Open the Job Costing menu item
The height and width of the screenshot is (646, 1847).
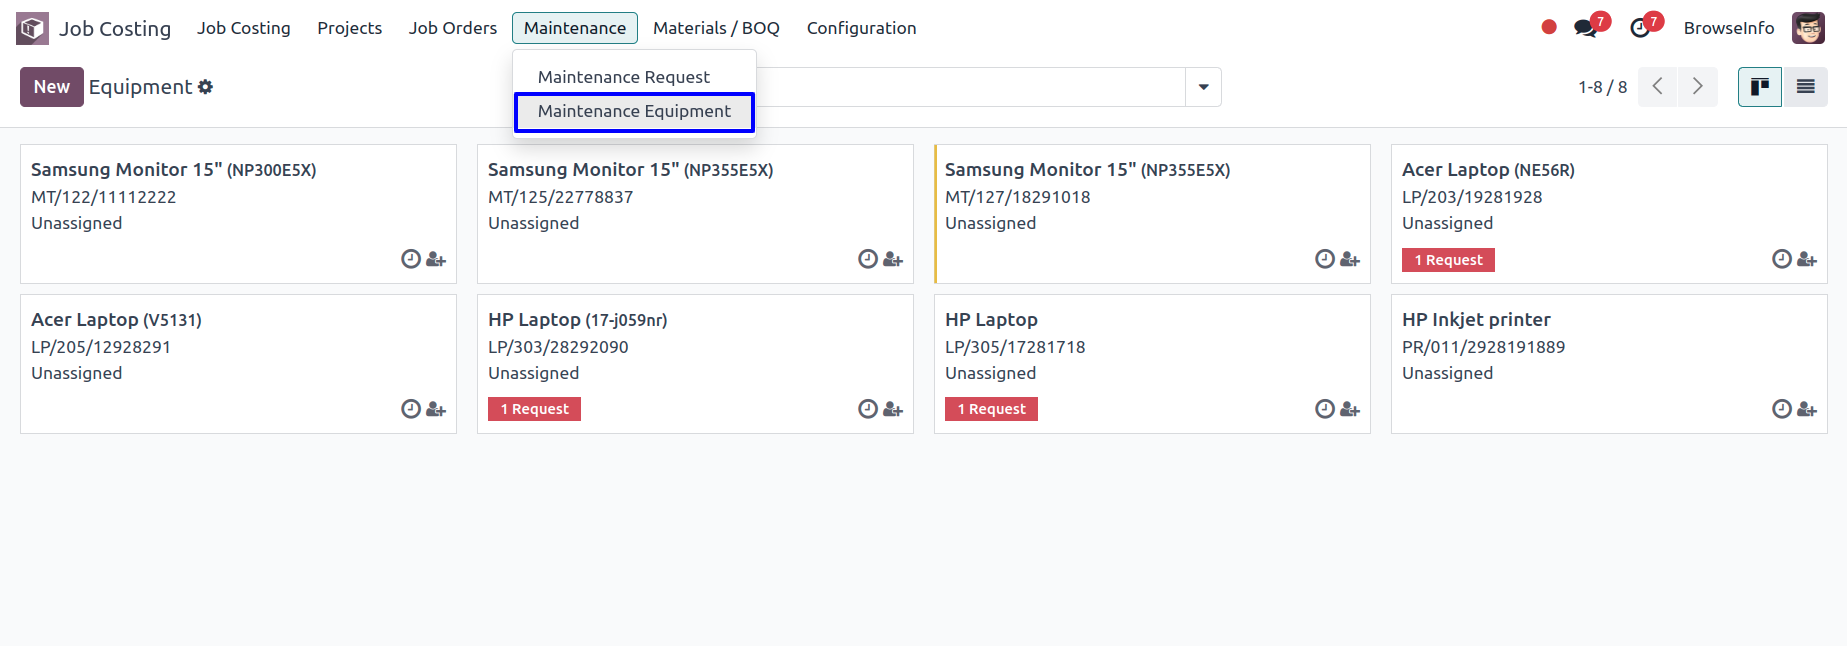244,28
